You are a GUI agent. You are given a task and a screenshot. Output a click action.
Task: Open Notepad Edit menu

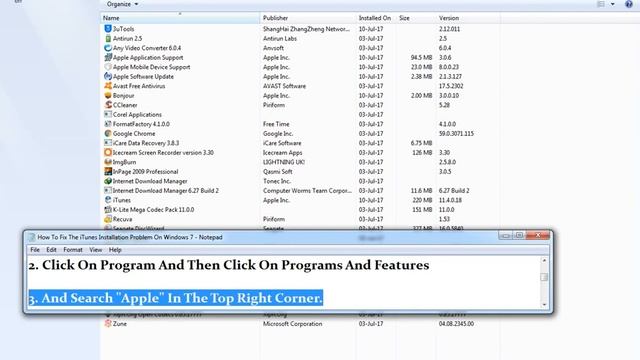tap(51, 250)
